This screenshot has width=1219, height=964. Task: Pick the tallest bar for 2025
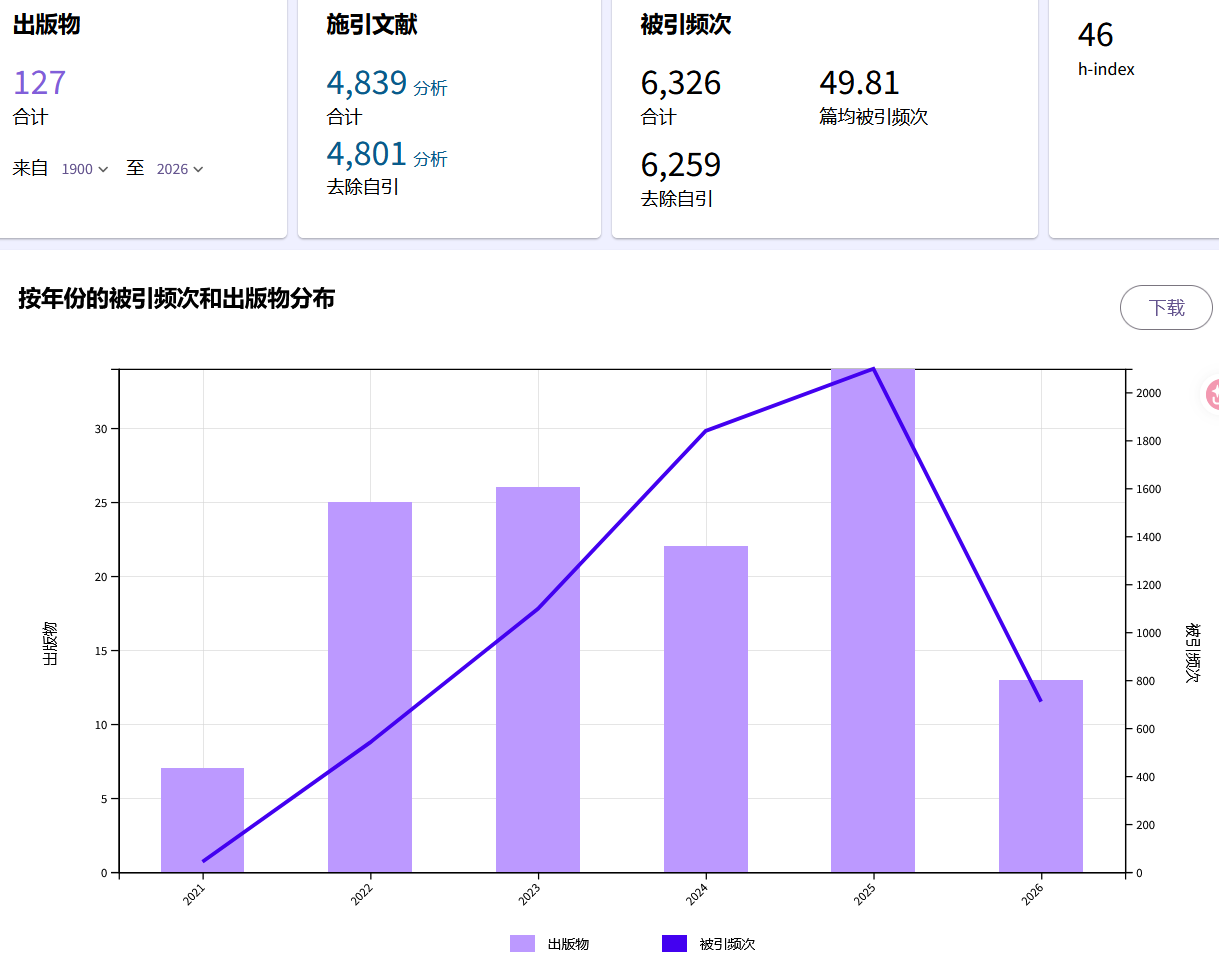[873, 620]
